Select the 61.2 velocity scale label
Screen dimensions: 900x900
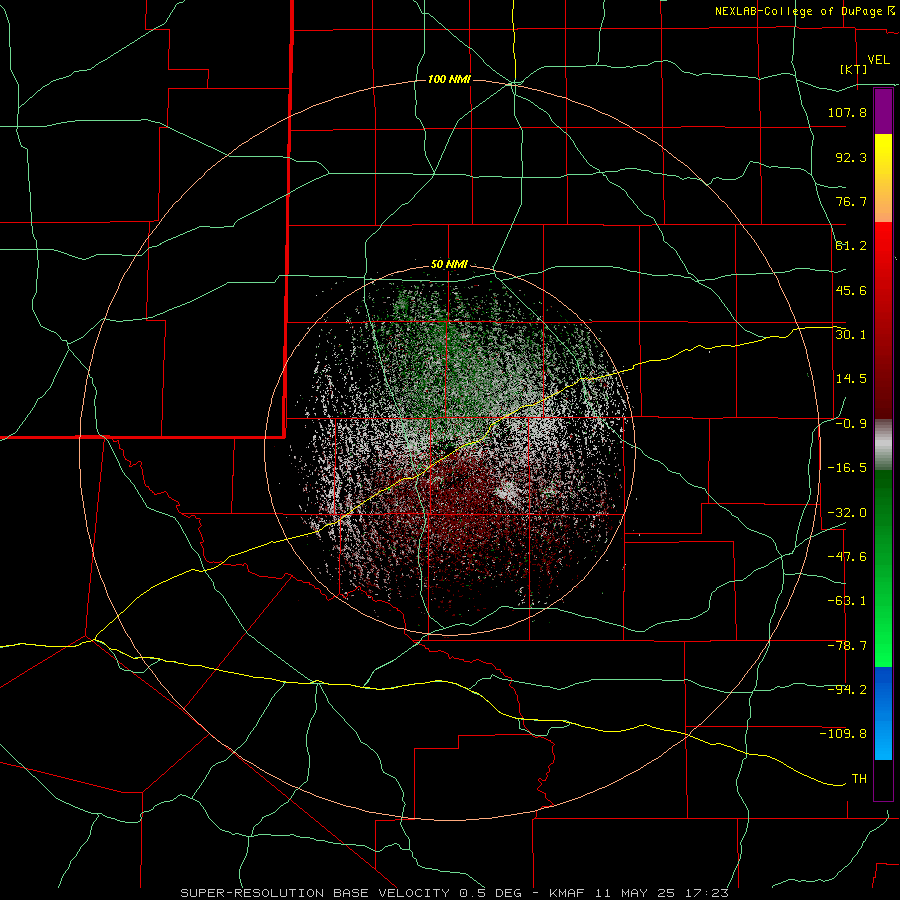pyautogui.click(x=851, y=246)
